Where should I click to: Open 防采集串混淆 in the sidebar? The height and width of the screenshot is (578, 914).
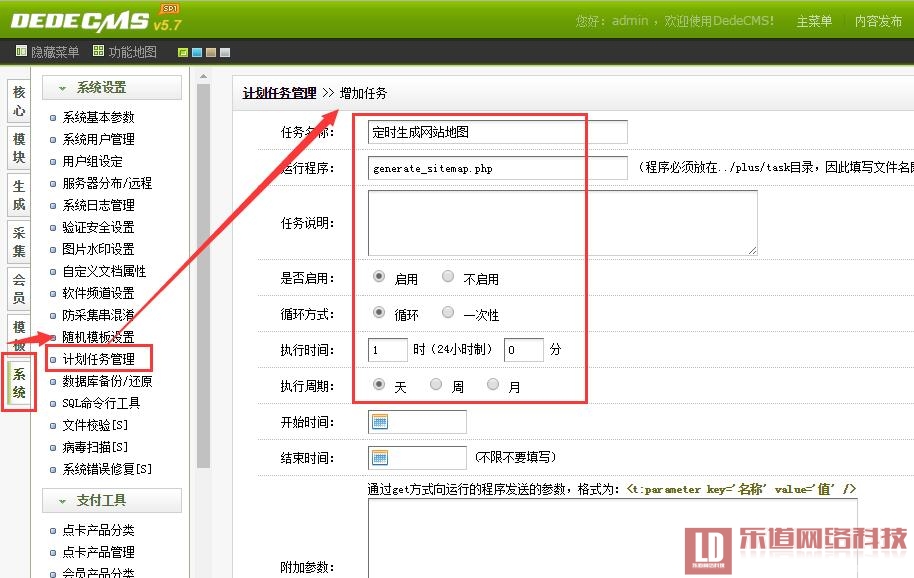coord(99,315)
